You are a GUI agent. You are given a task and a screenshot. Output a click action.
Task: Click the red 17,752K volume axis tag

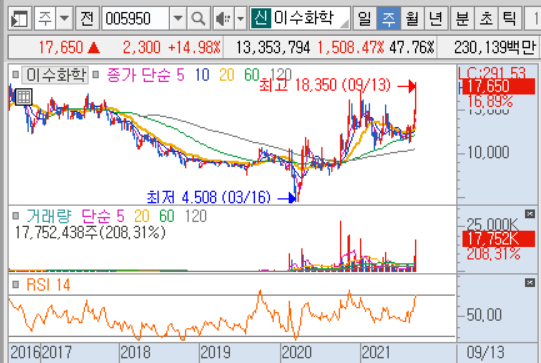[x=499, y=239]
